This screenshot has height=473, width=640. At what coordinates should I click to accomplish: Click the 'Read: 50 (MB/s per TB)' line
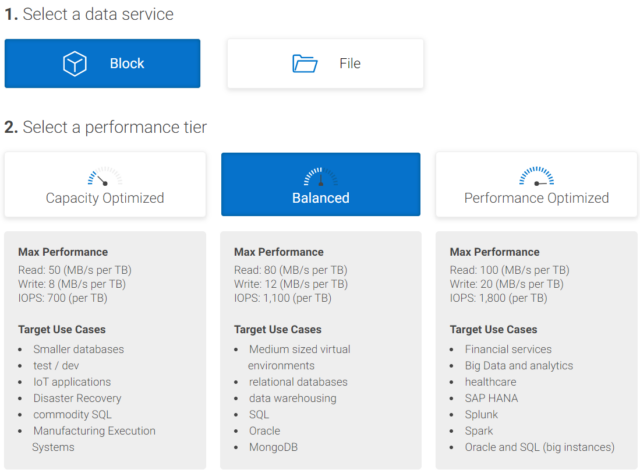(x=75, y=270)
